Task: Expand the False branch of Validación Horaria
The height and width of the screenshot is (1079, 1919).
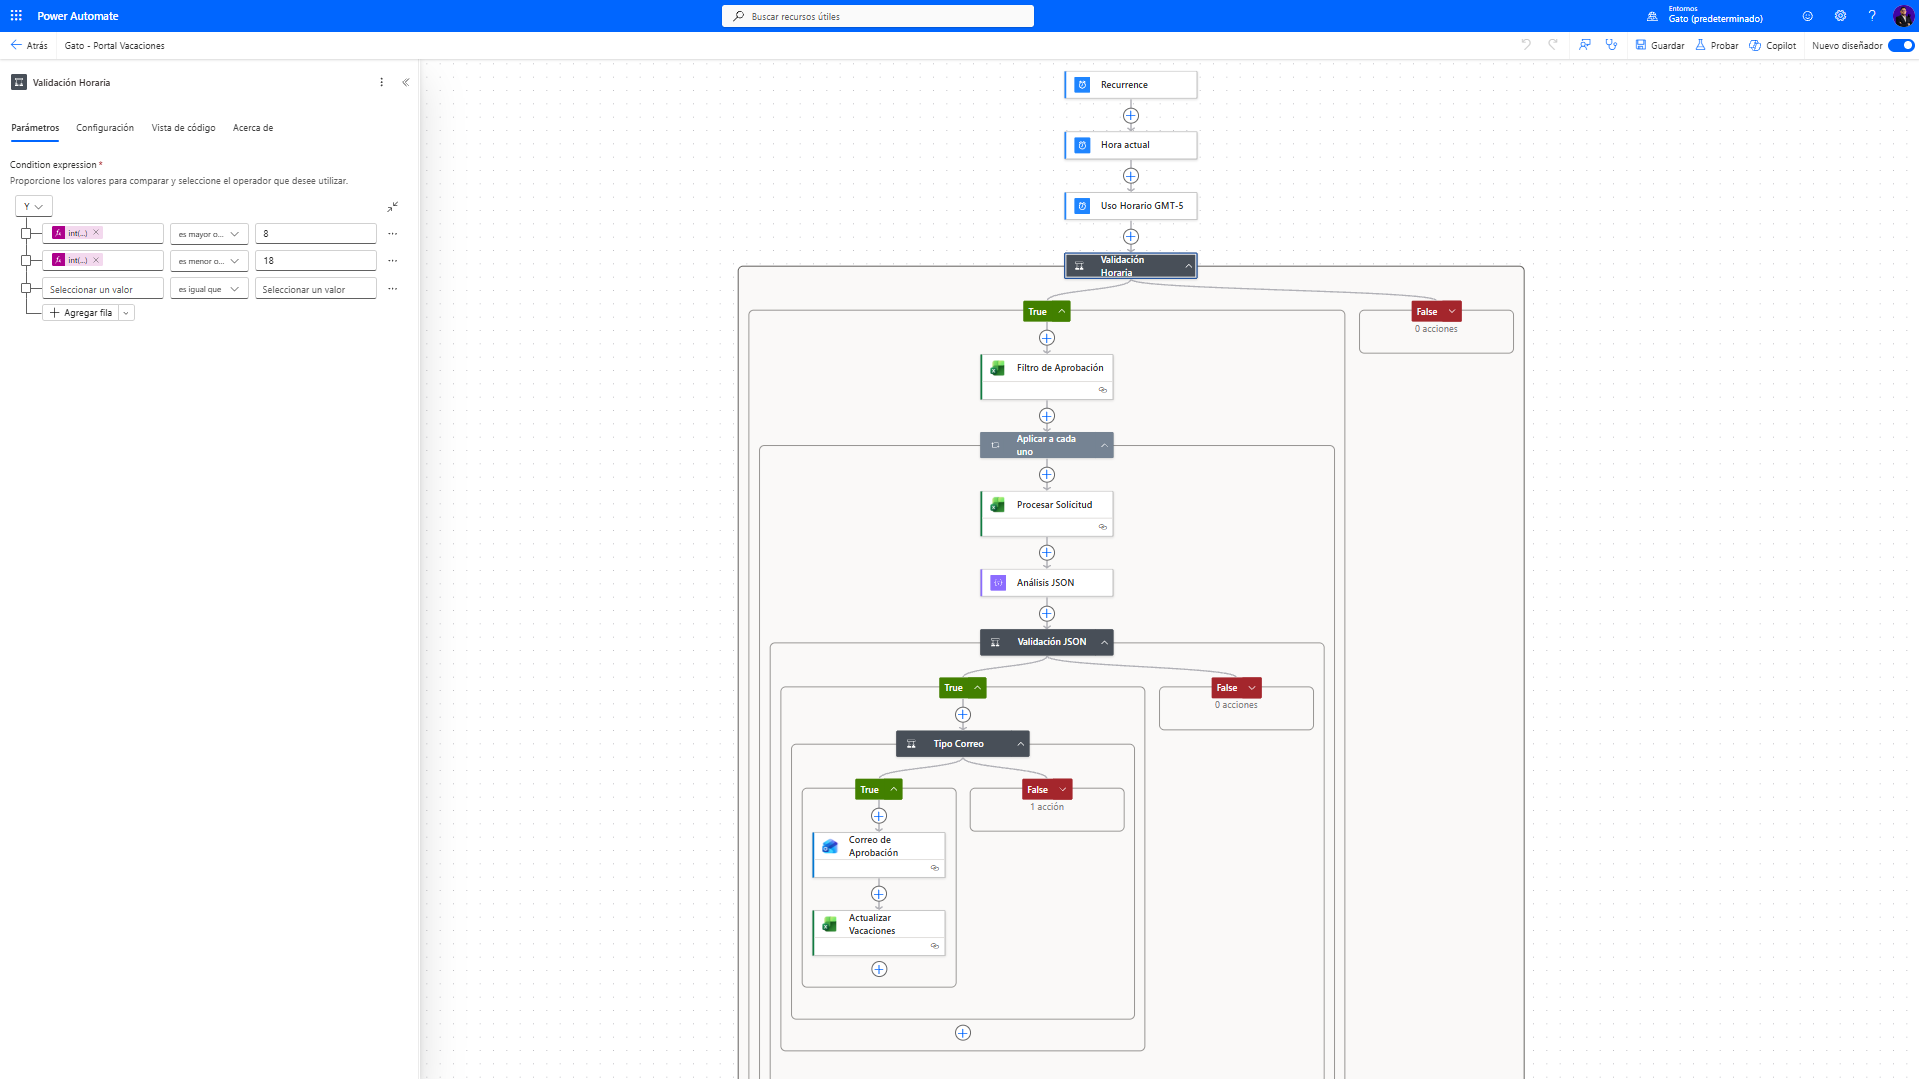Action: pos(1452,312)
